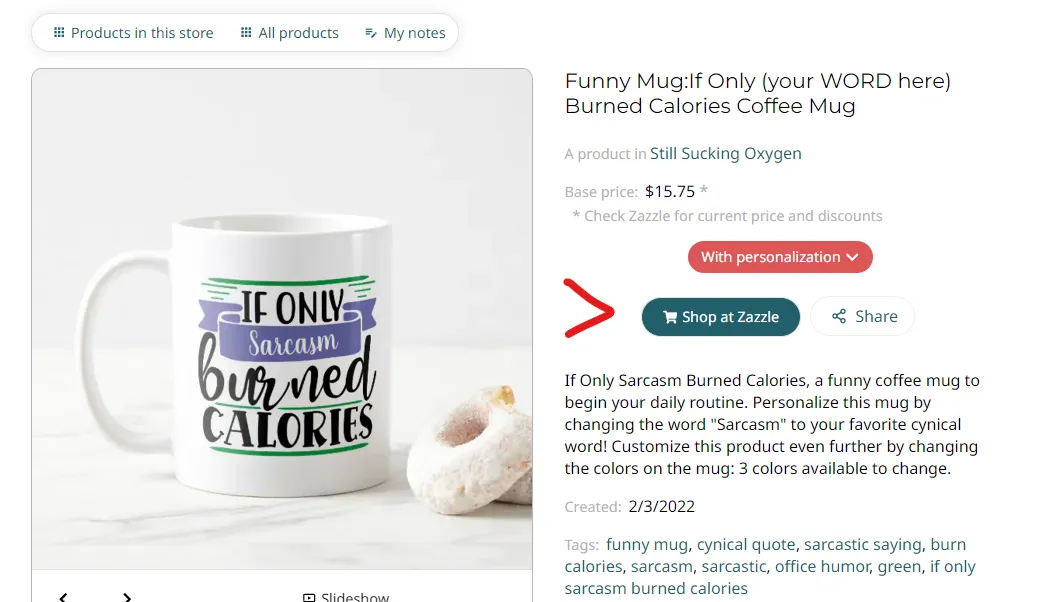1037x602 pixels.
Task: Open the Still Sucking Oxygen store link
Action: pyautogui.click(x=726, y=153)
